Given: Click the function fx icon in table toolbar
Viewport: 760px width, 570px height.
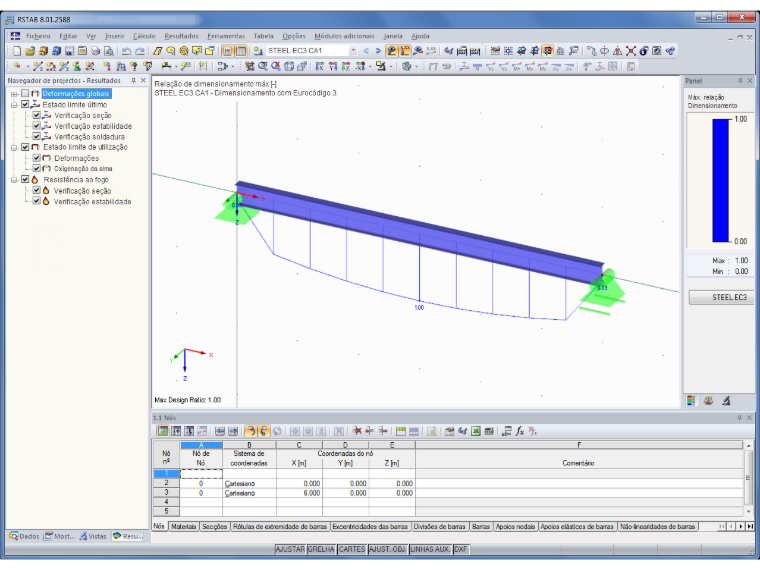Looking at the screenshot, I should [x=520, y=431].
